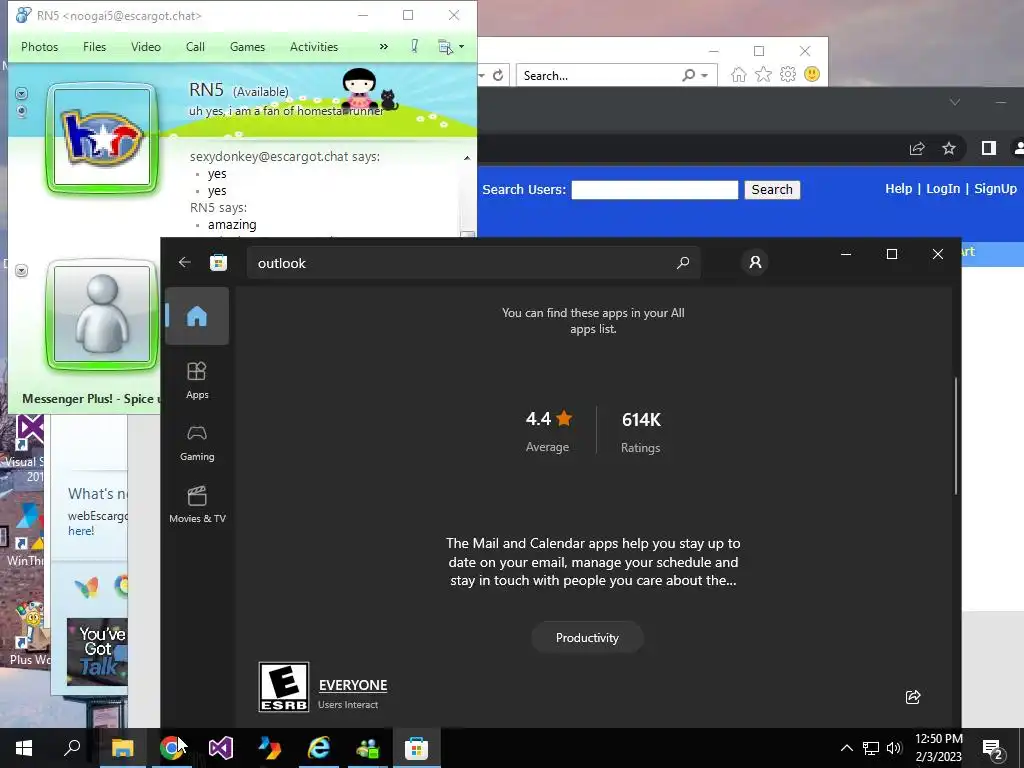Viewport: 1024px width, 768px height.
Task: Expand Messenger toolbar overflow chevron
Action: 383,47
